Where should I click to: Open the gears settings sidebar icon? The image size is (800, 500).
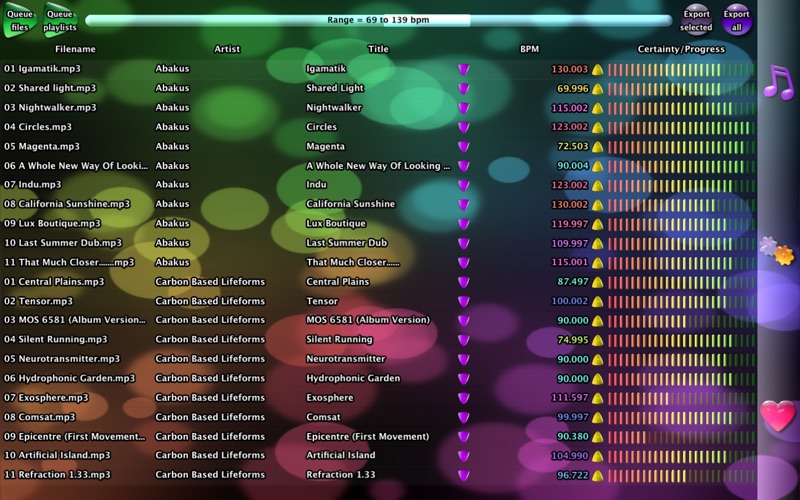coord(777,251)
